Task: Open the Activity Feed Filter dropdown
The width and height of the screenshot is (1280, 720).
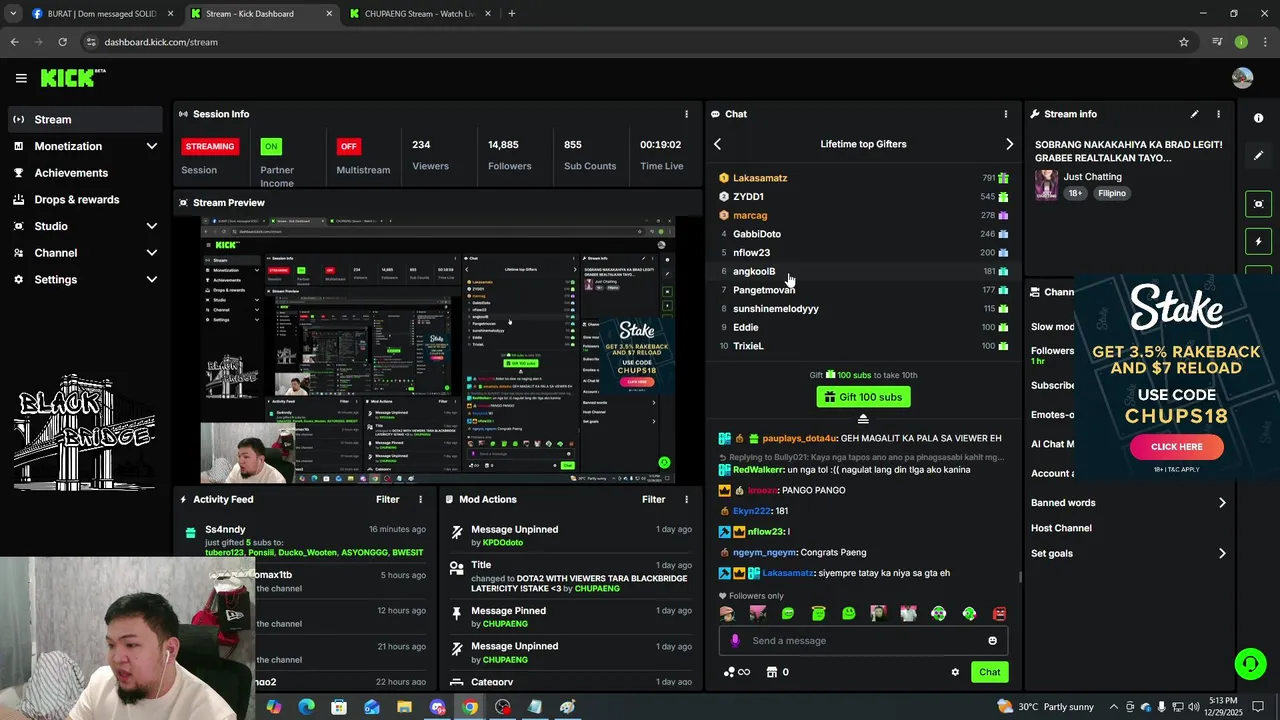Action: coord(387,499)
